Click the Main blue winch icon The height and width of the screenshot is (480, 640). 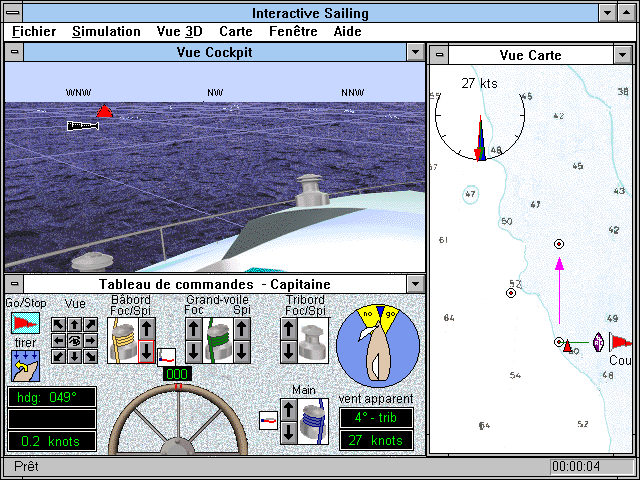click(x=313, y=422)
